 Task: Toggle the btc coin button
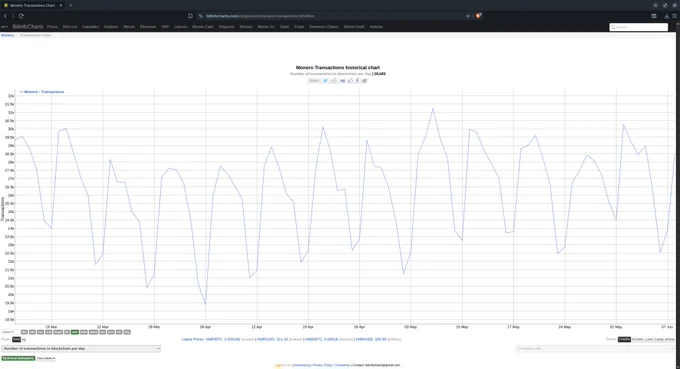click(x=24, y=332)
